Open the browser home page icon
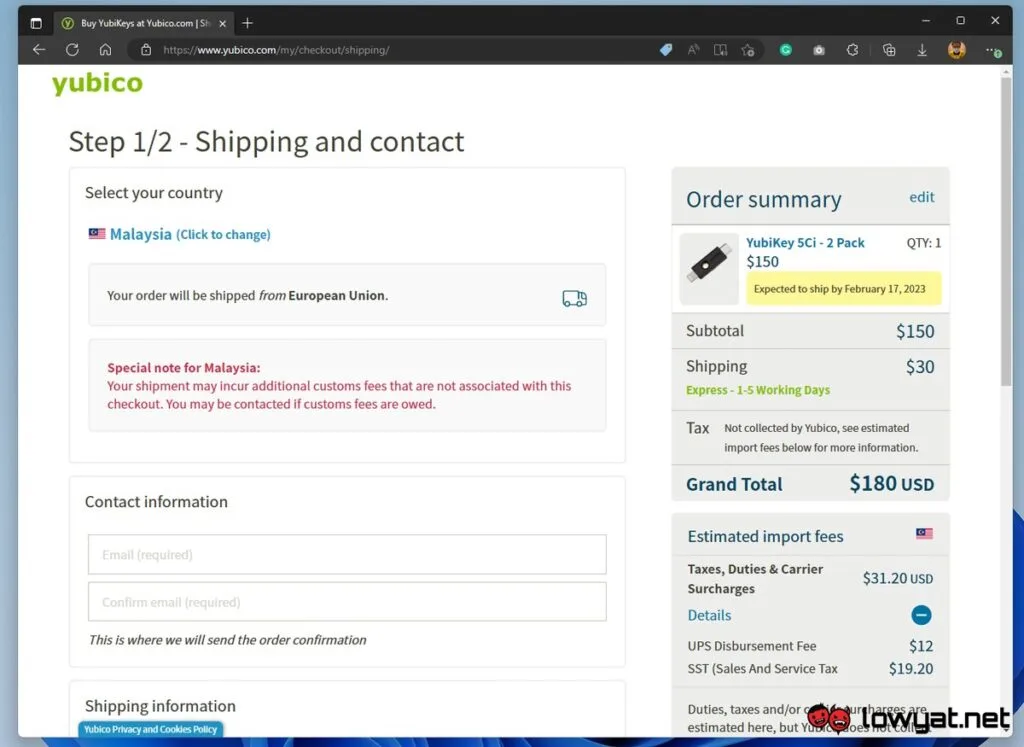The image size is (1024, 747). (x=105, y=50)
